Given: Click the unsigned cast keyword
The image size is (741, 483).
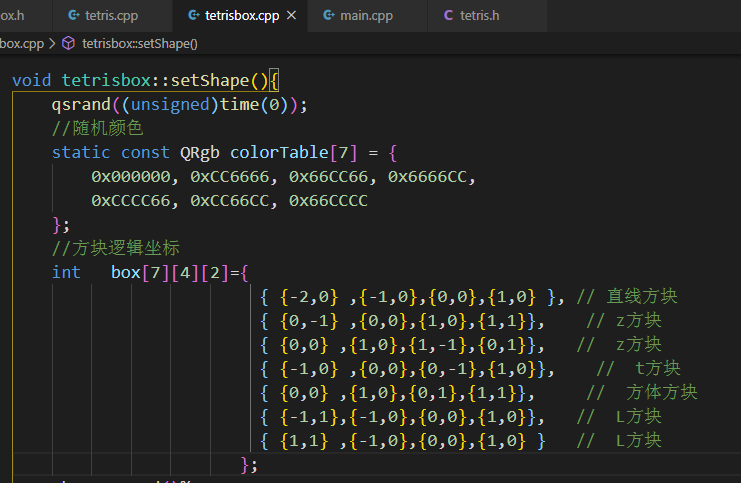Looking at the screenshot, I should 170,104.
